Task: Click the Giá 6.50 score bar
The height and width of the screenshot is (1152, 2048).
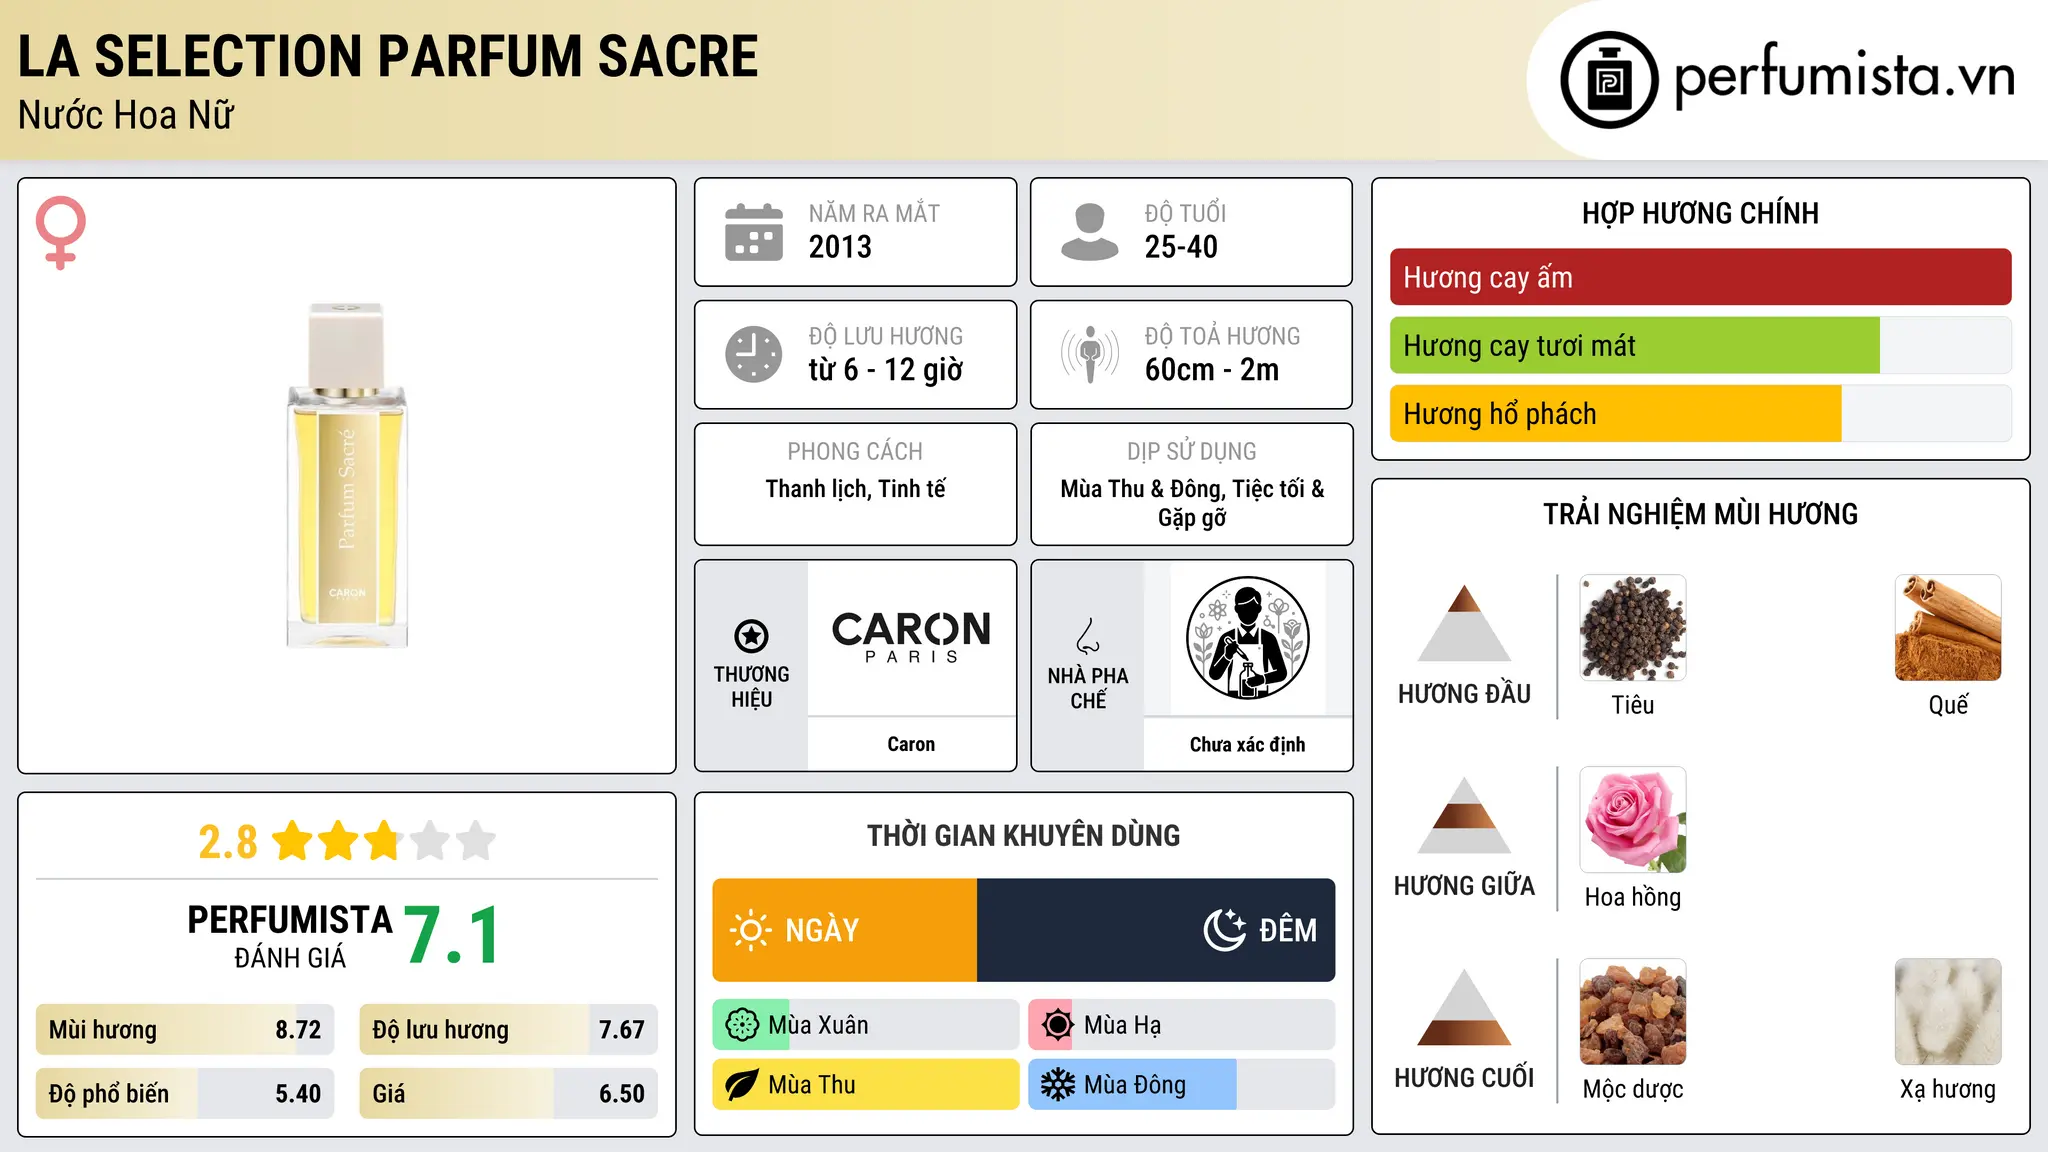Action: click(x=509, y=1093)
